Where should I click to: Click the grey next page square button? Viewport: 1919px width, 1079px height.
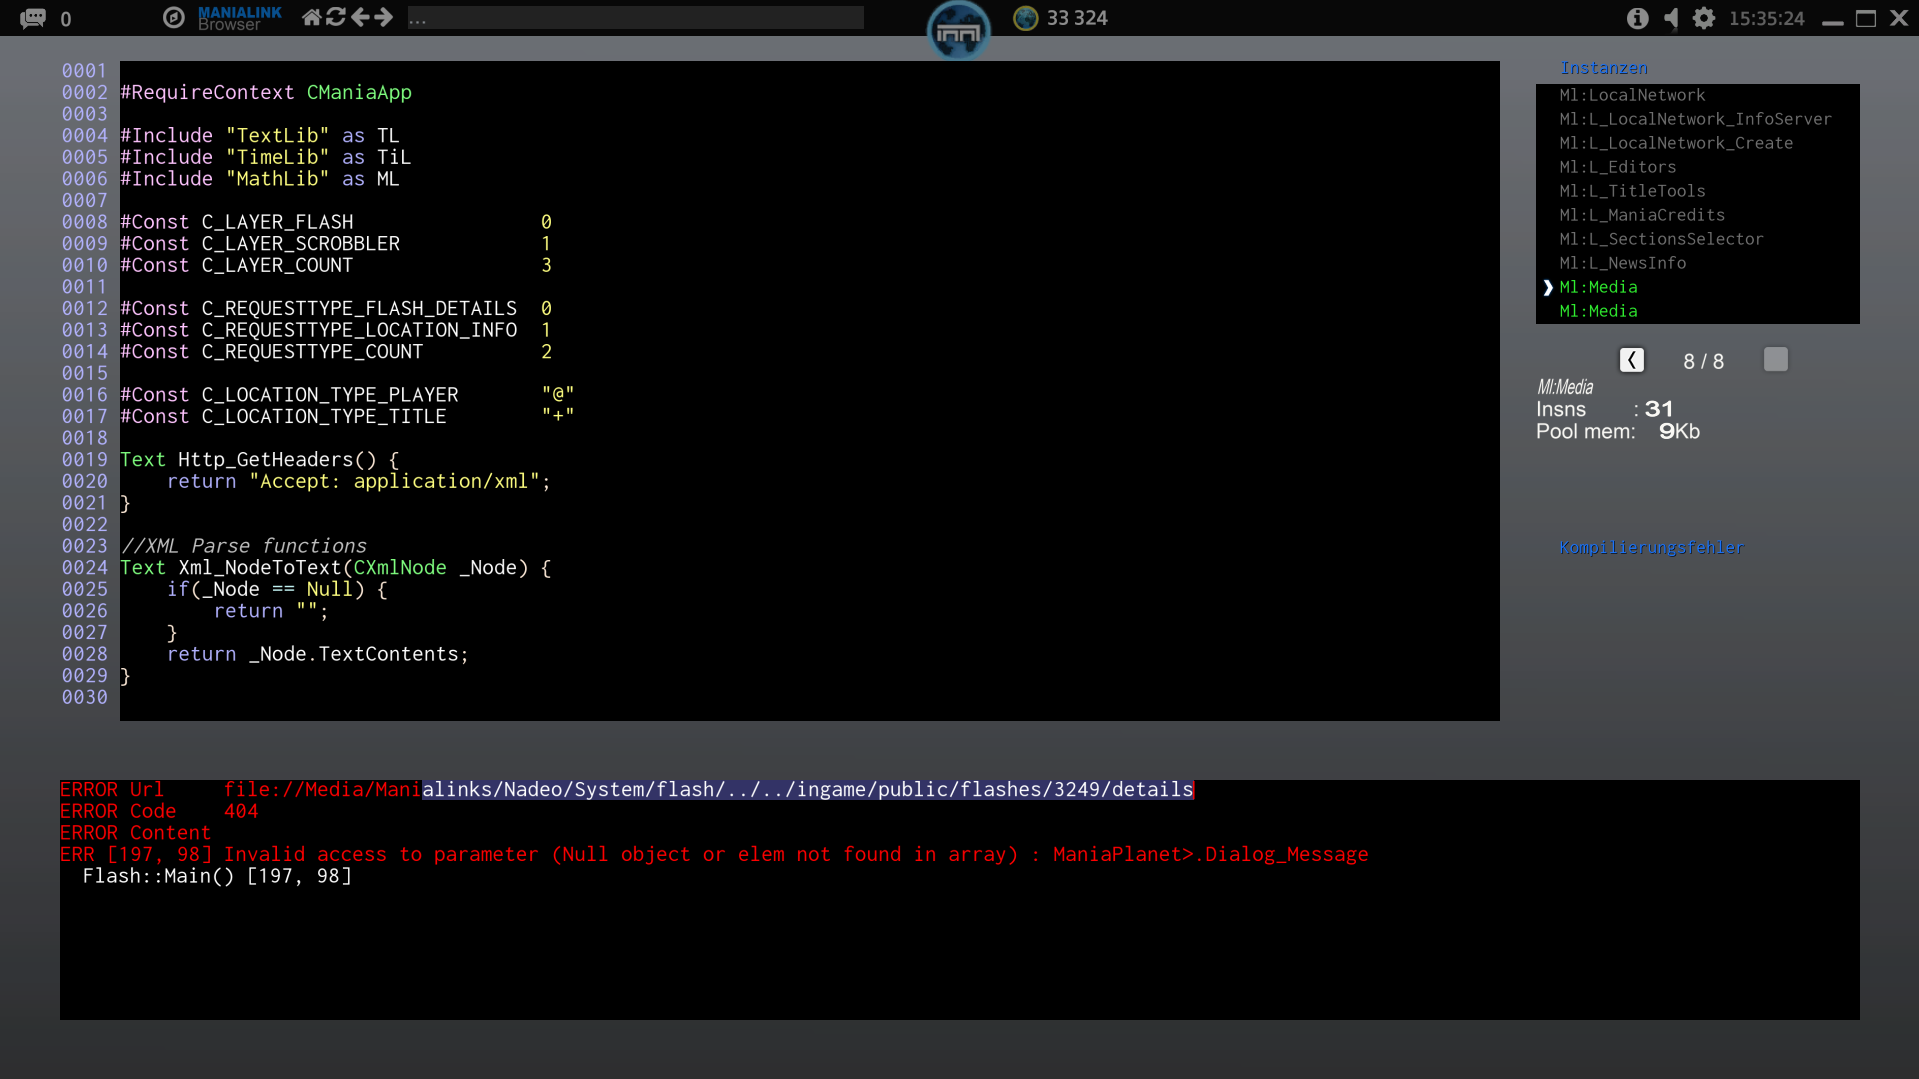pos(1775,360)
